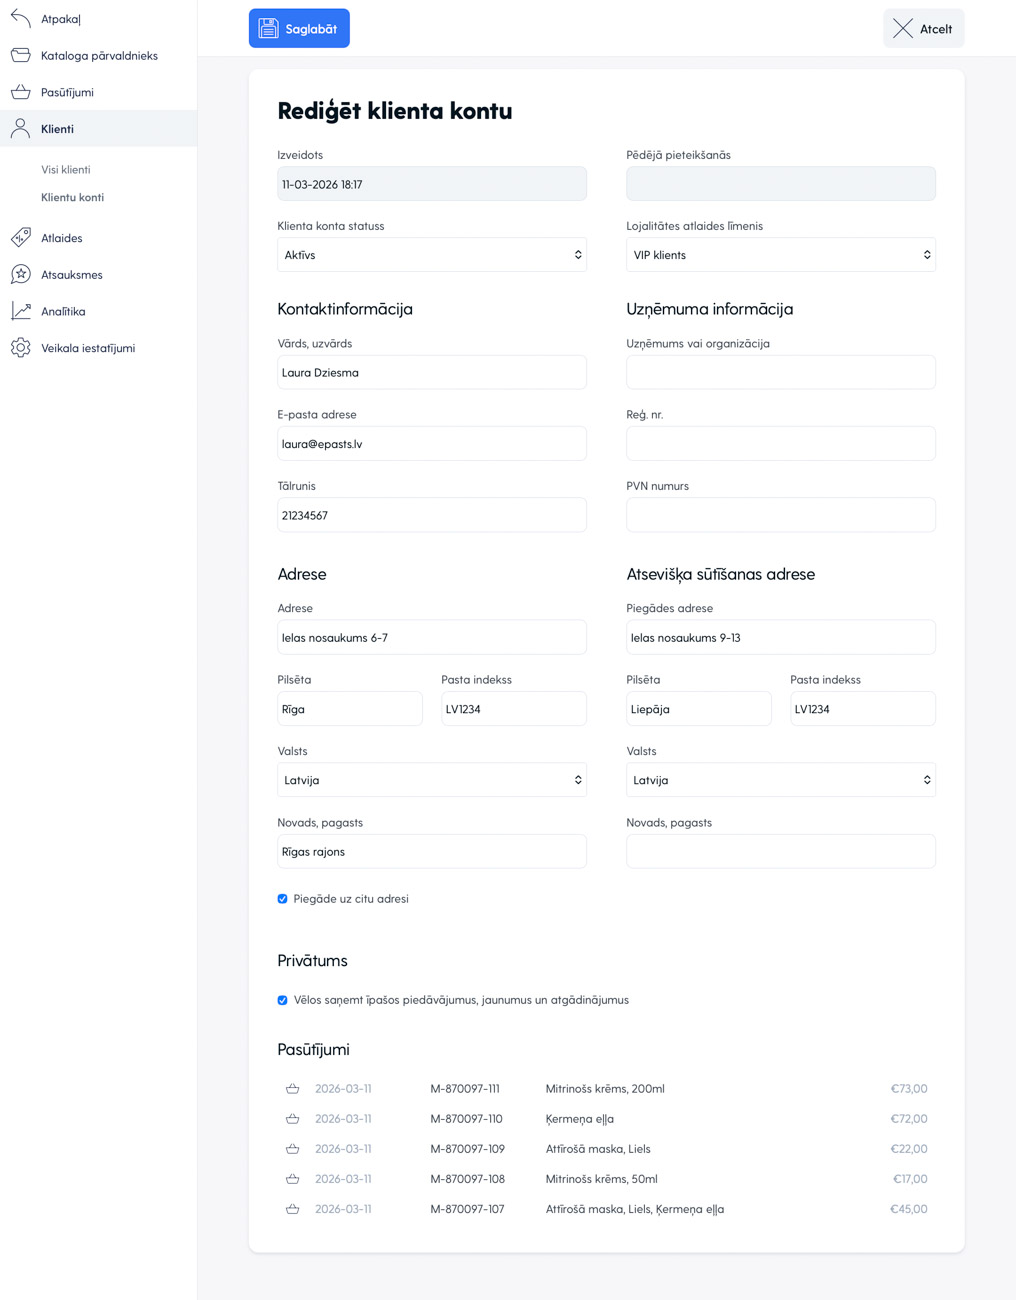Open the Valsts dropdown under Adrese

coord(431,780)
